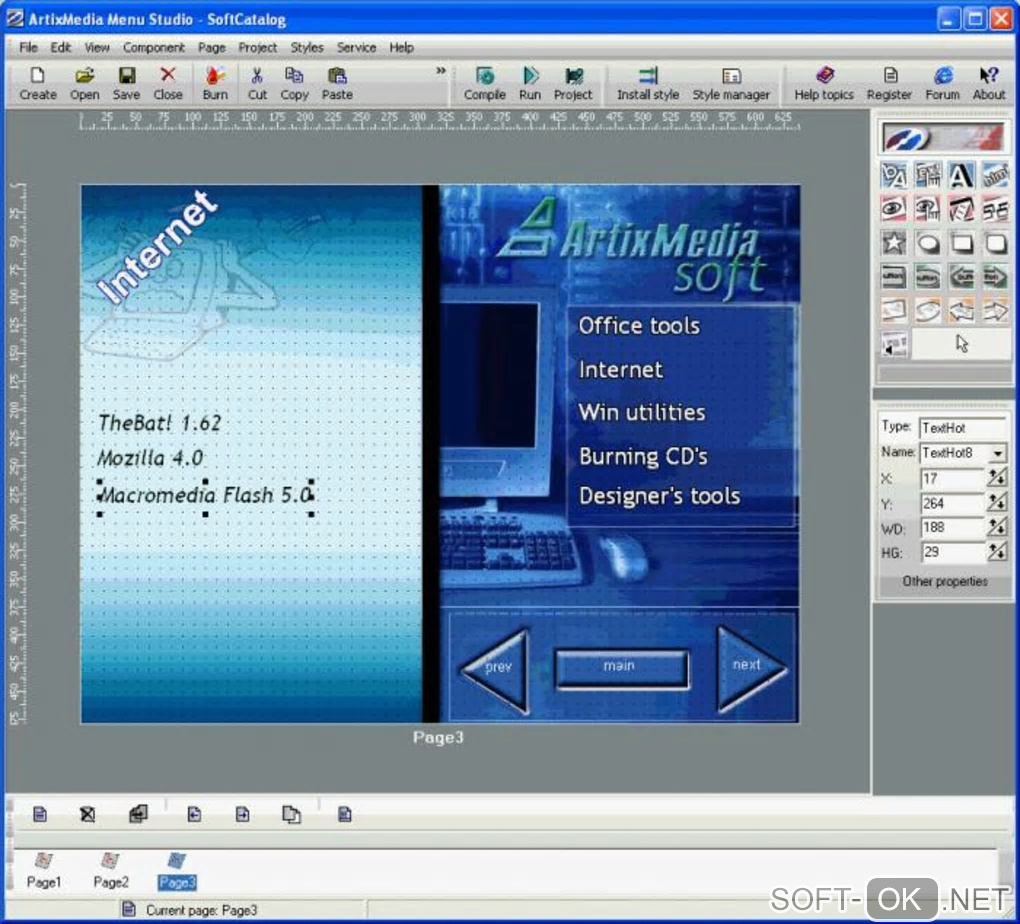Open Project settings toolbar icon

573,83
